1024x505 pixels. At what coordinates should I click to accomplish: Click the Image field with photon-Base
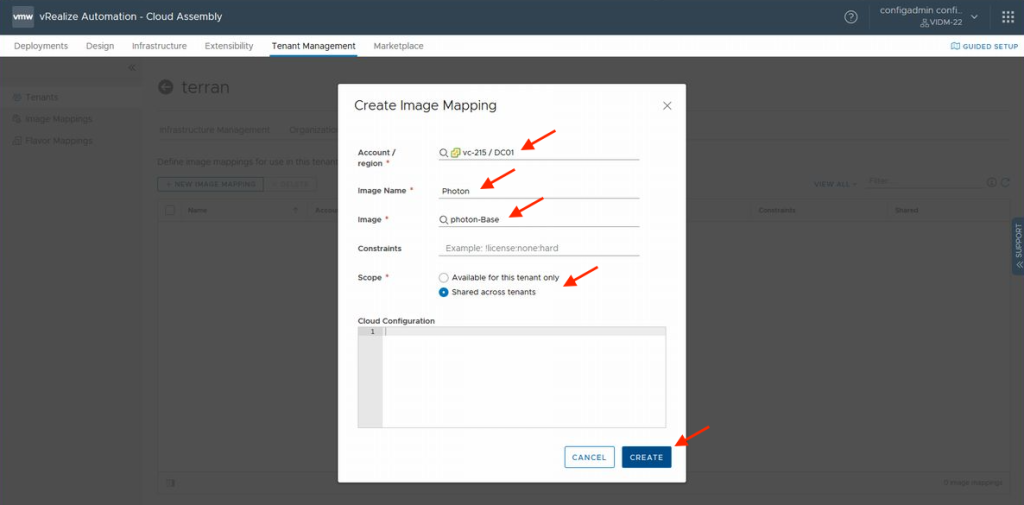tap(539, 220)
